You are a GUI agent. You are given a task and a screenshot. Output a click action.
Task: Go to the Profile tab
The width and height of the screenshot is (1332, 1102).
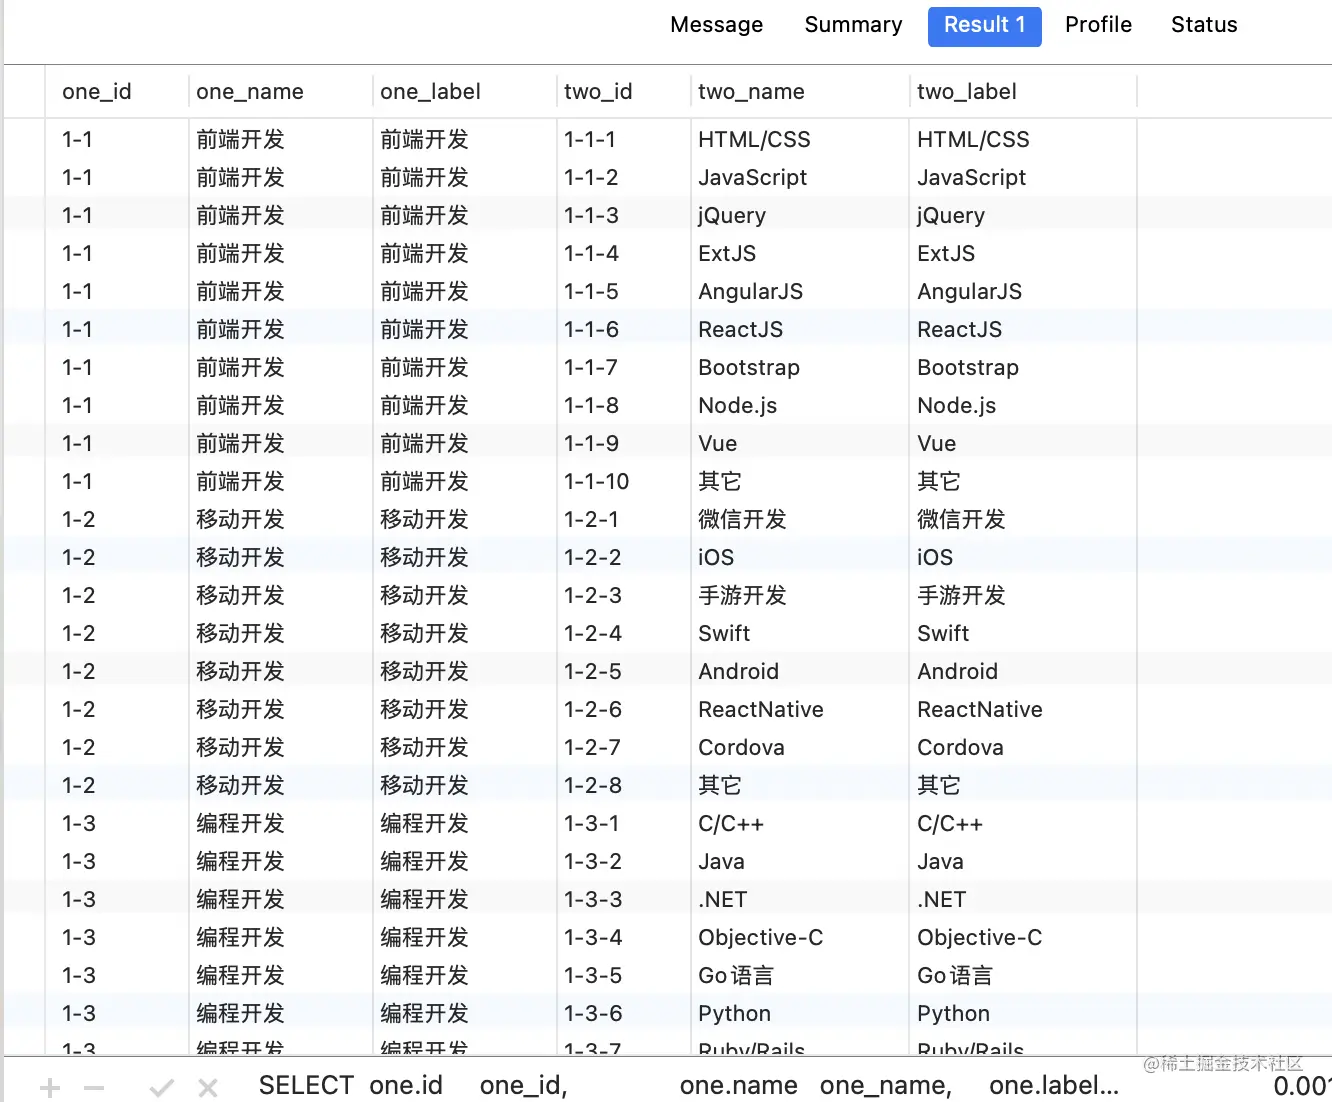(1099, 25)
